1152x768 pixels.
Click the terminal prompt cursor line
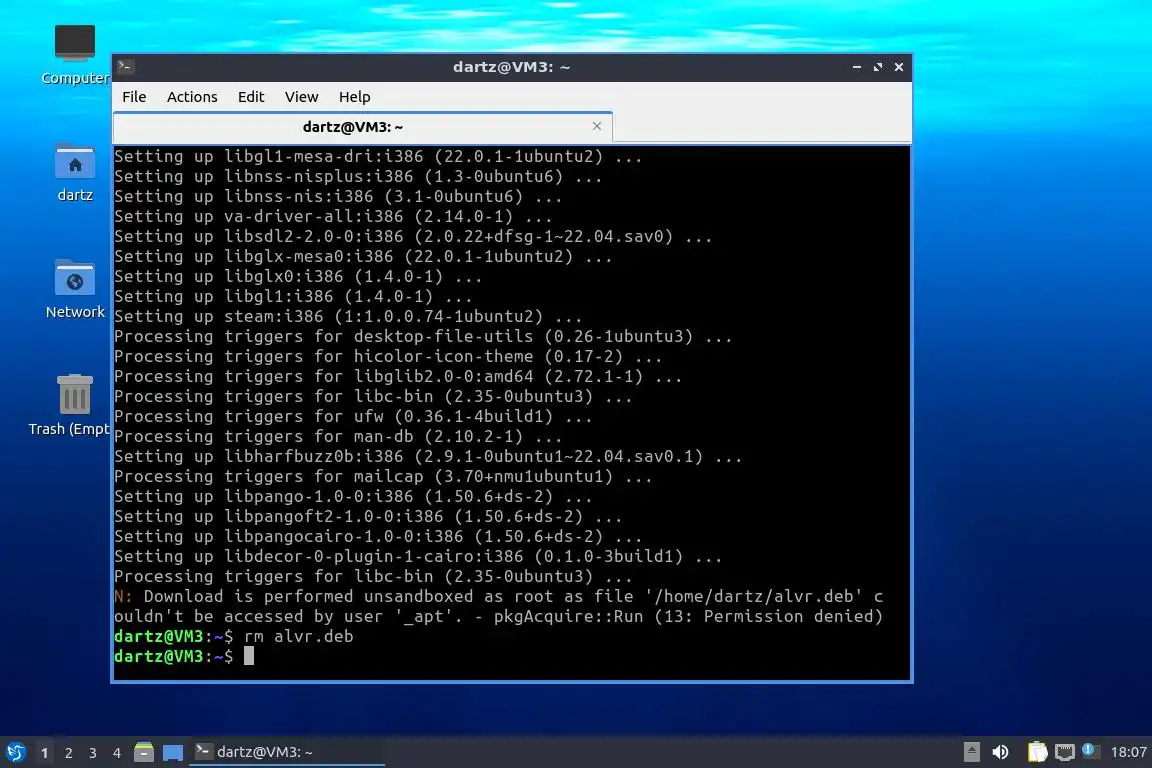click(x=184, y=656)
